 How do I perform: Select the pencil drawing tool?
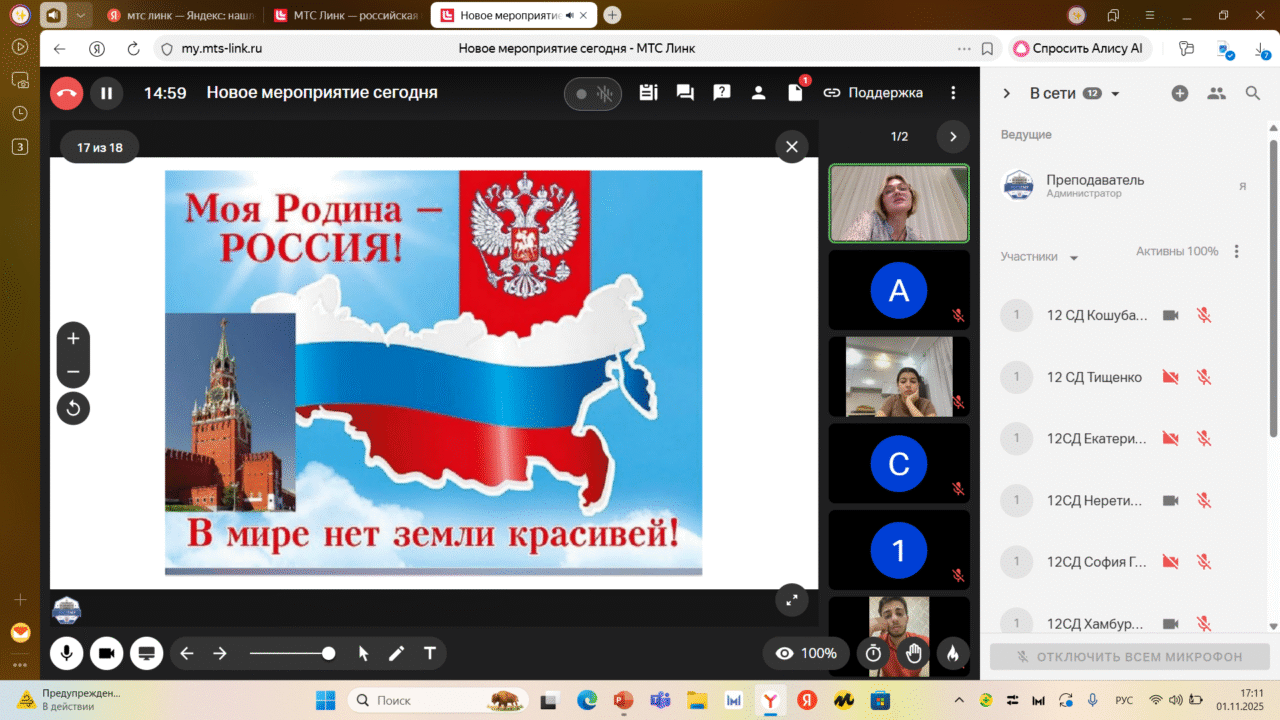click(396, 653)
